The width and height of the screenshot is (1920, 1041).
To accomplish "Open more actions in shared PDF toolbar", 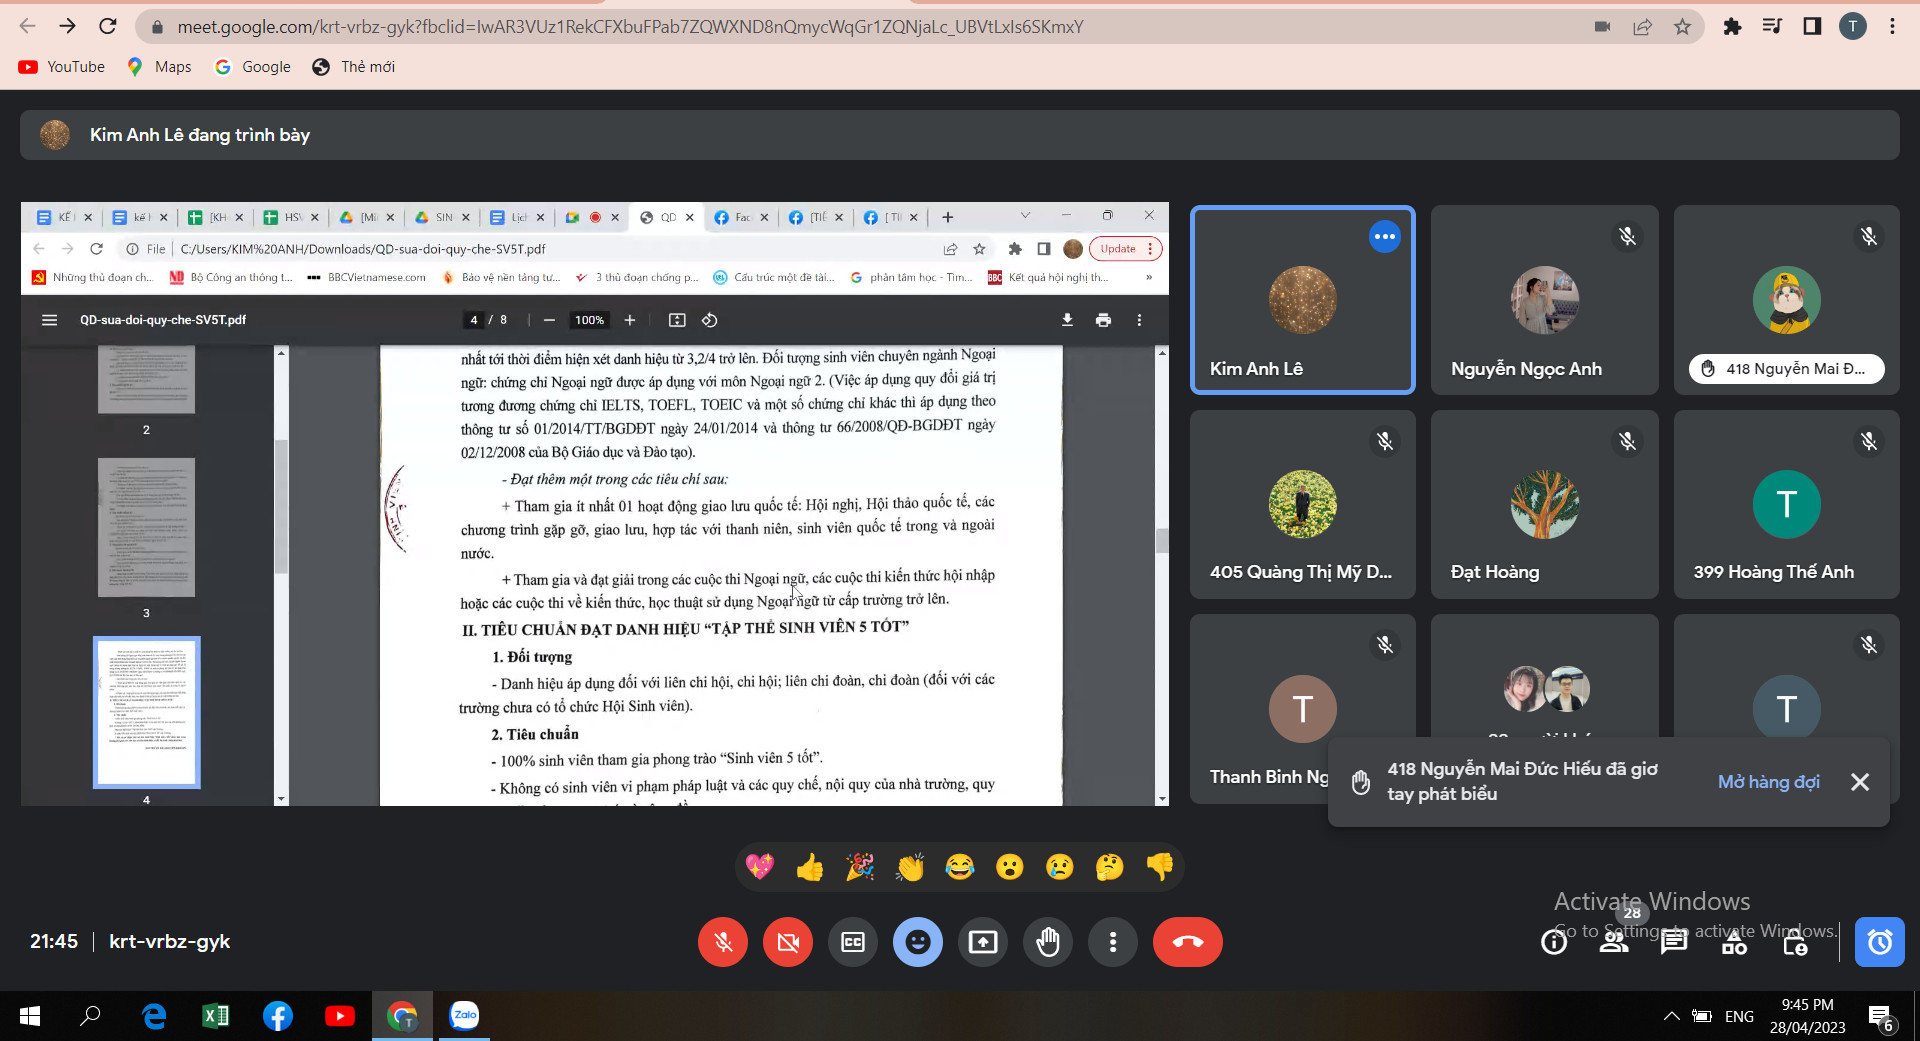I will [x=1139, y=320].
